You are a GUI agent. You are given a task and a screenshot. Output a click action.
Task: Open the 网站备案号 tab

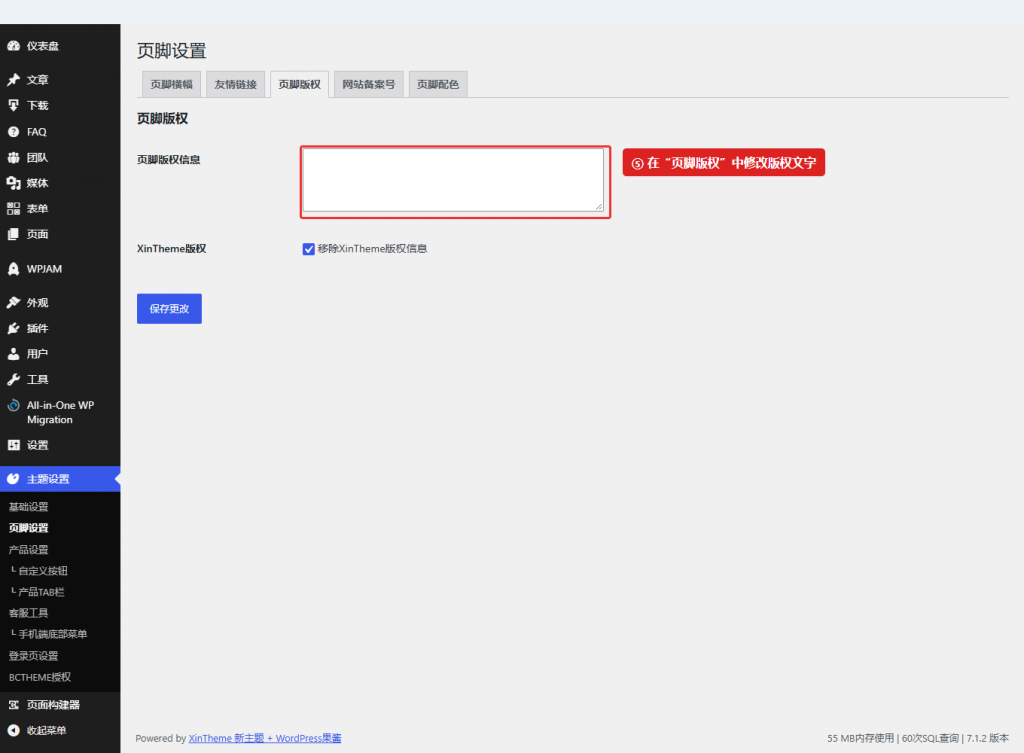(x=369, y=84)
